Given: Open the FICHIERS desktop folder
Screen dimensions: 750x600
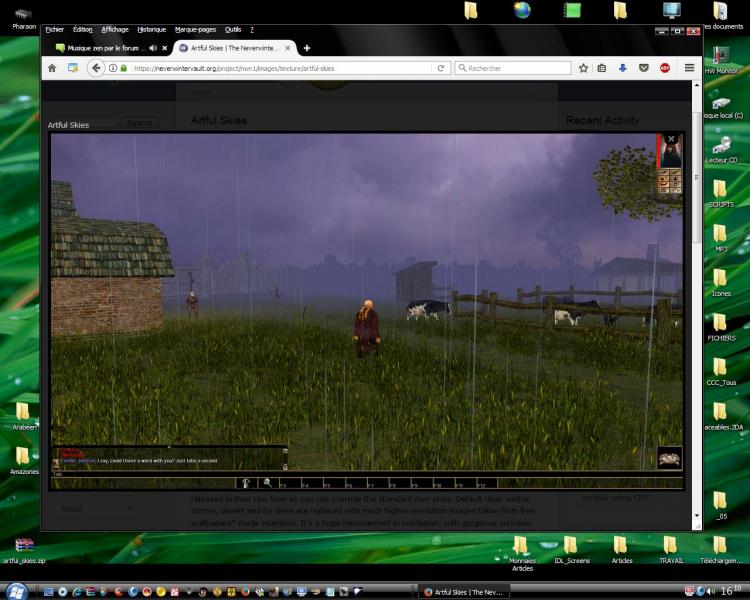Looking at the screenshot, I should point(721,327).
